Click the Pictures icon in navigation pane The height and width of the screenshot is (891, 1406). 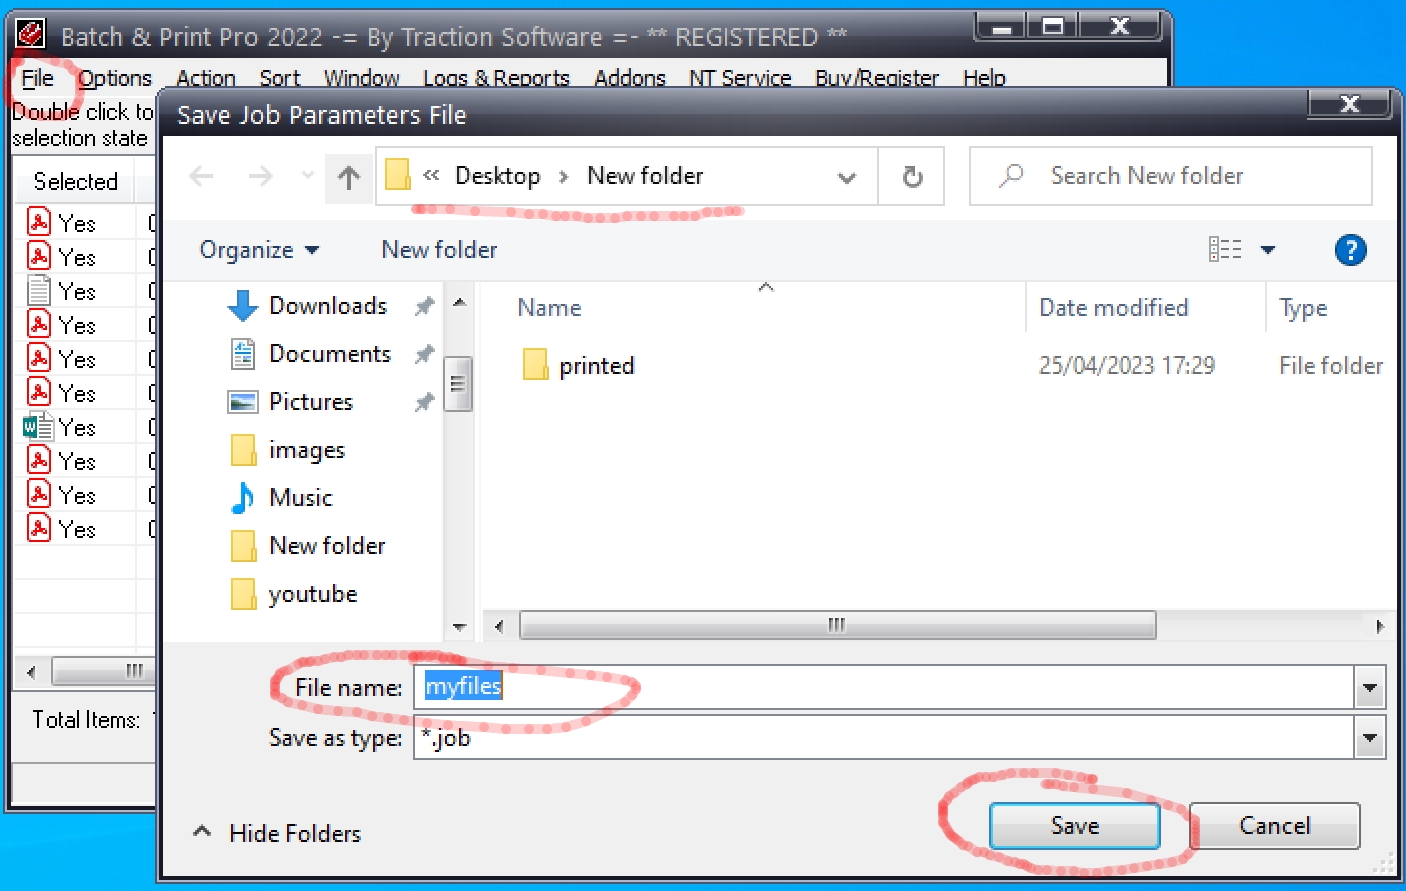point(243,402)
